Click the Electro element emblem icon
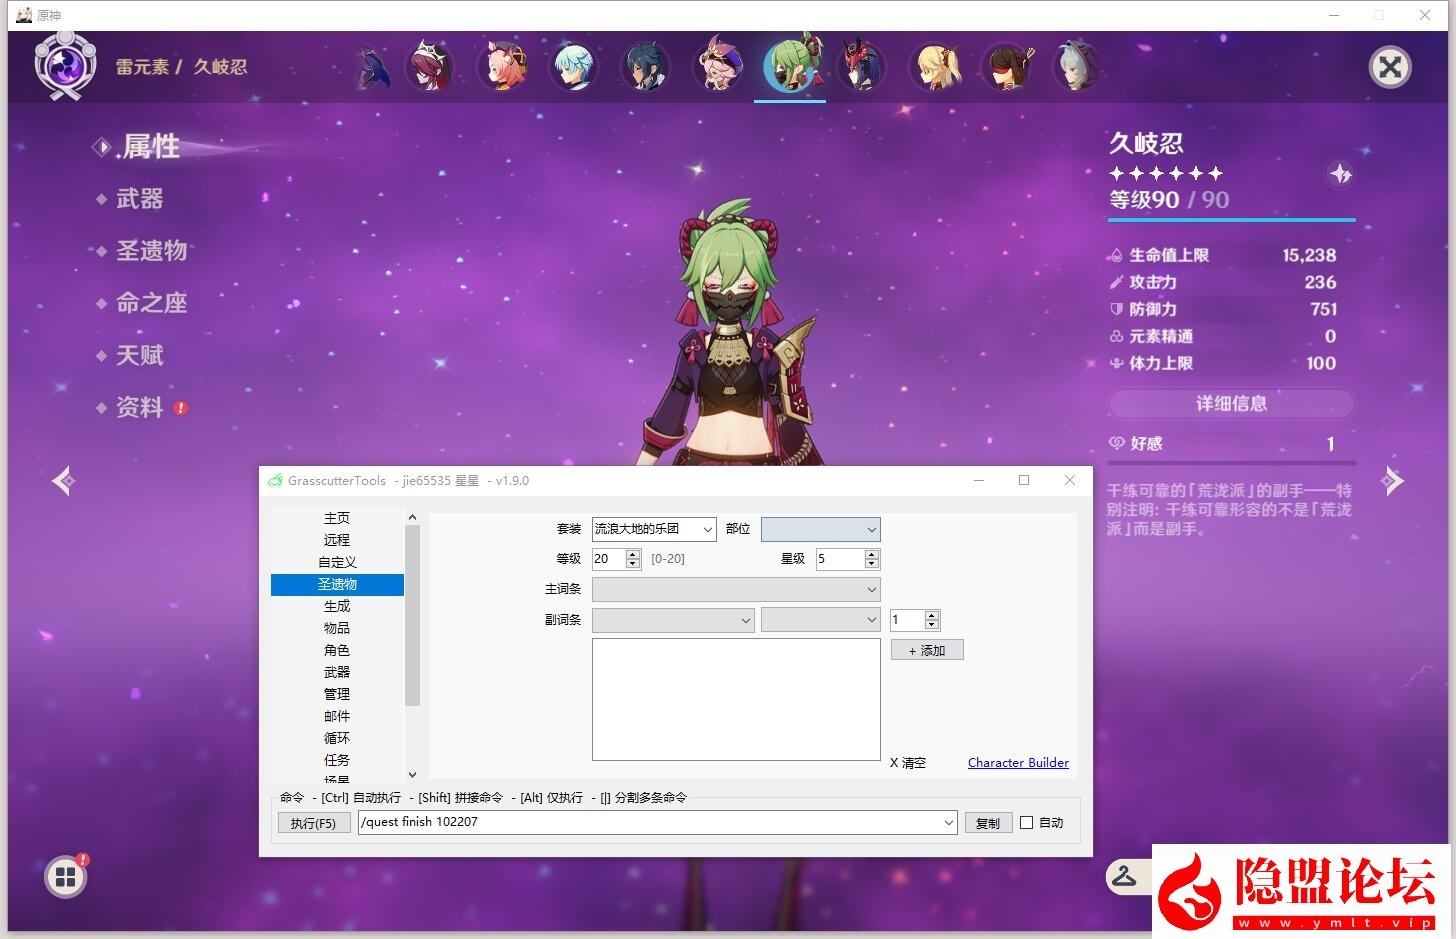Image resolution: width=1456 pixels, height=939 pixels. click(x=65, y=66)
